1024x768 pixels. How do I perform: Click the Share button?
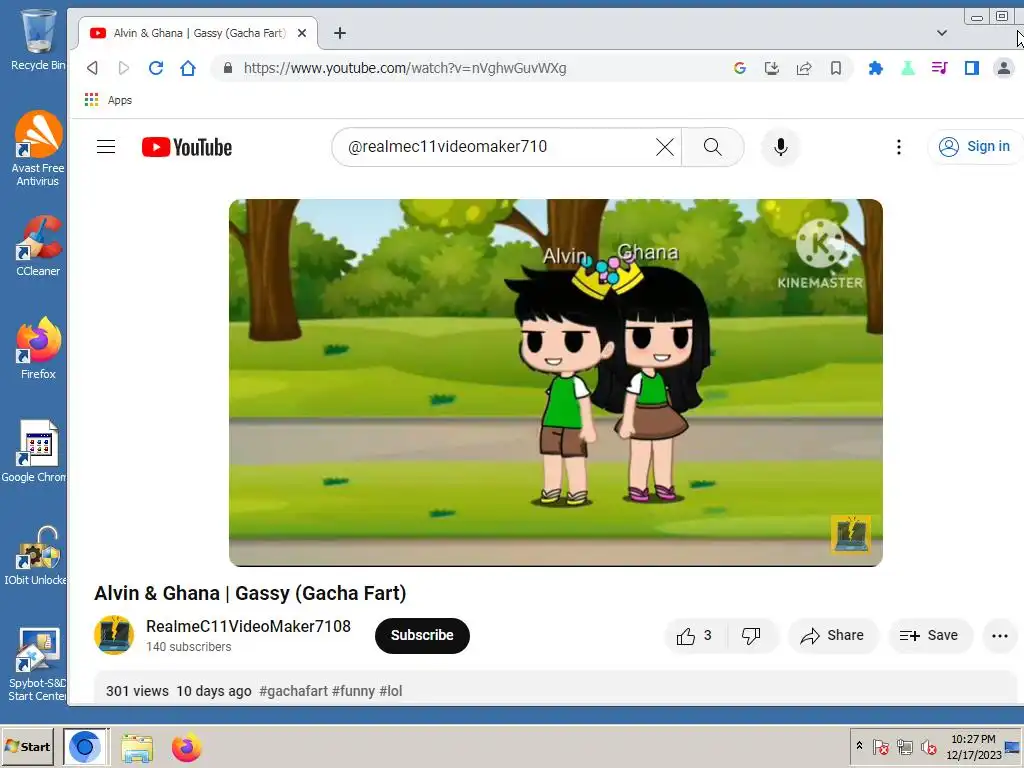coord(832,635)
